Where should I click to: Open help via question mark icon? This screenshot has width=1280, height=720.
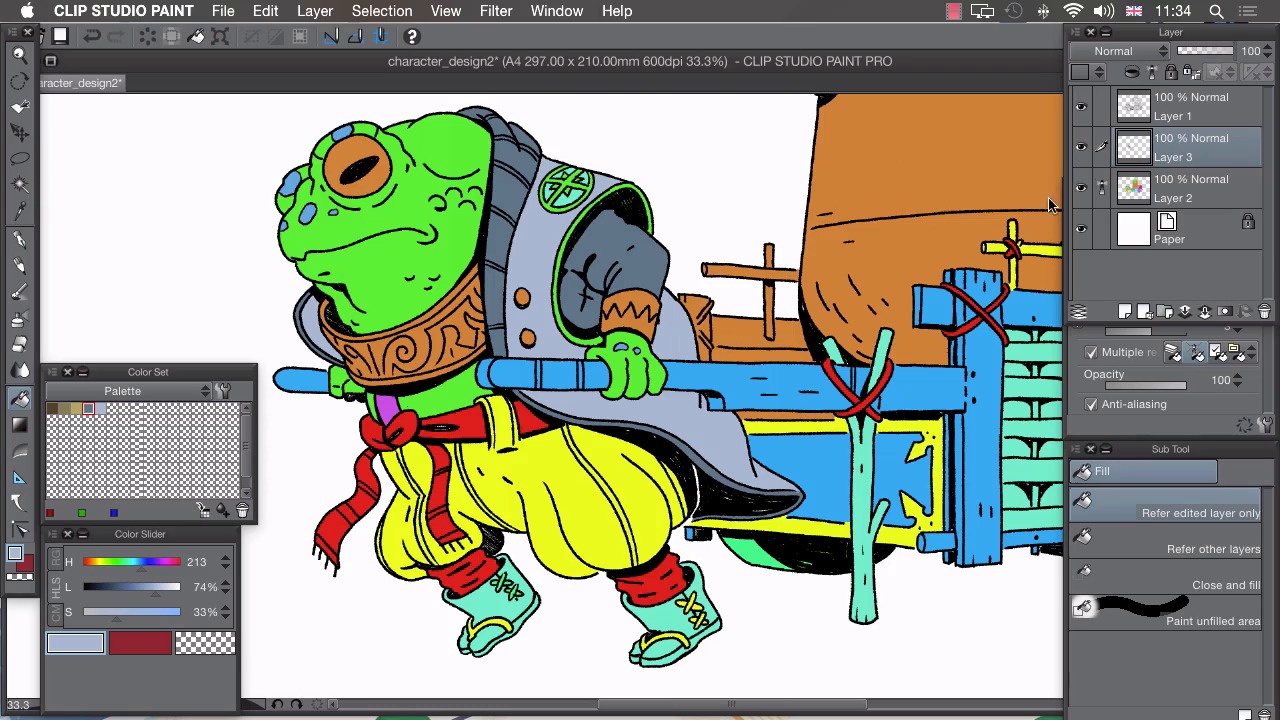[x=411, y=37]
